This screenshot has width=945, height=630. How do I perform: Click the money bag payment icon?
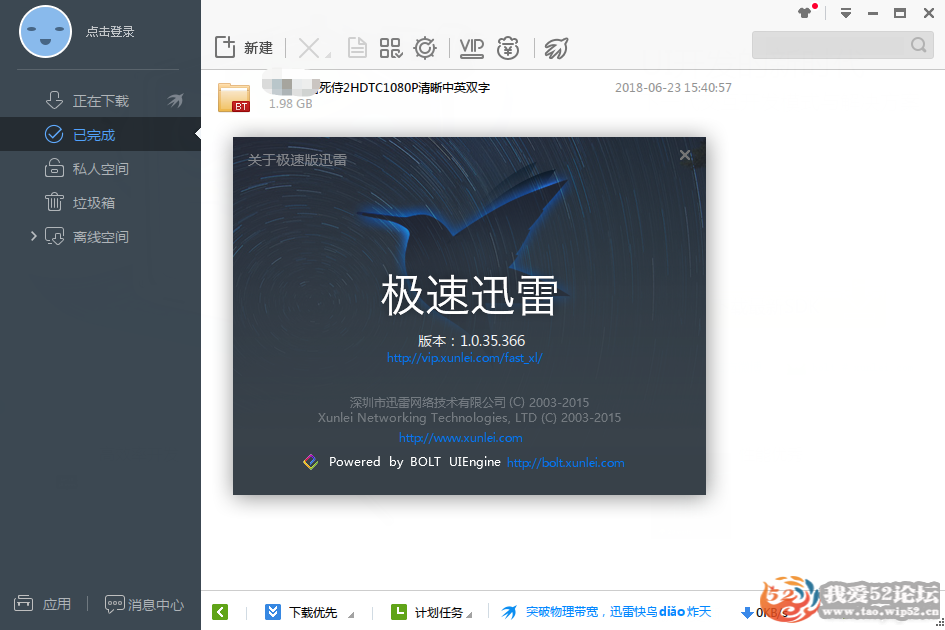(x=507, y=48)
